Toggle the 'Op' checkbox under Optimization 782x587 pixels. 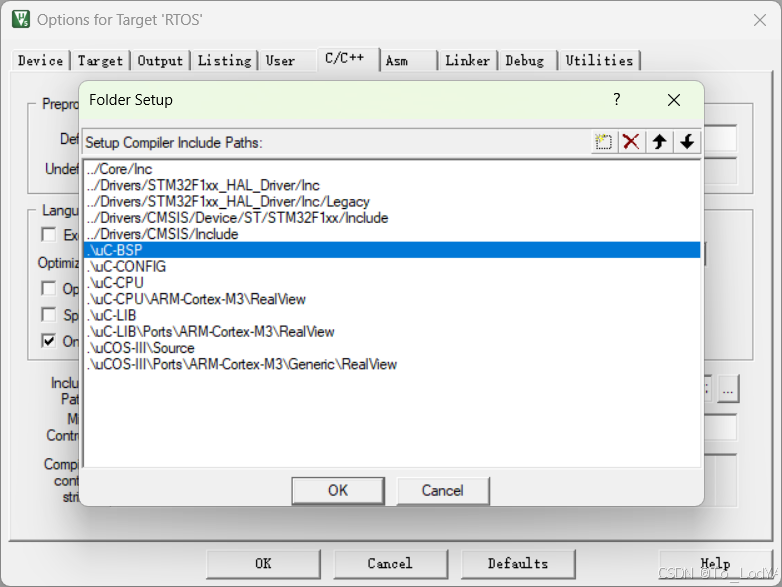(x=49, y=288)
